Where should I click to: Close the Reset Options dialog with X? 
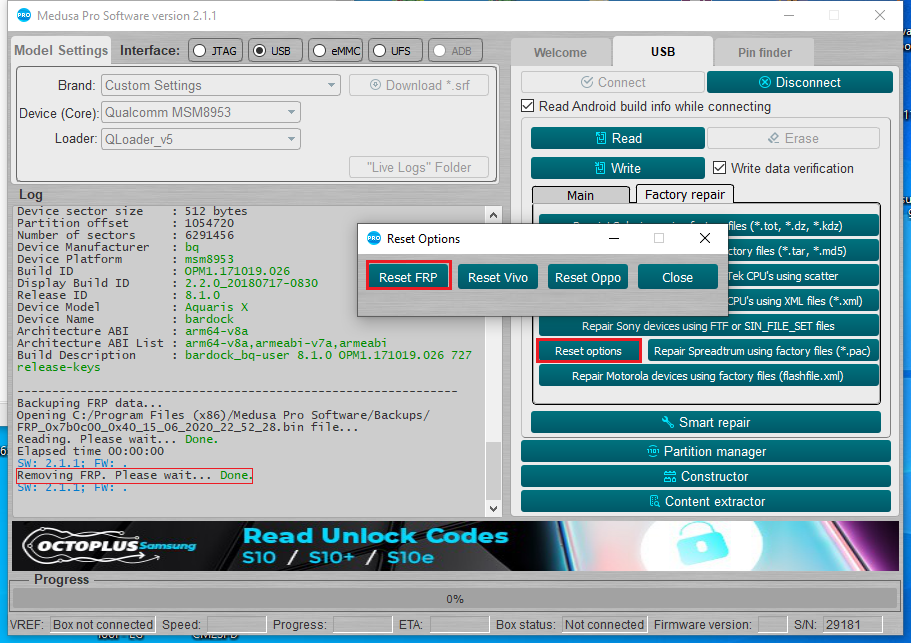[x=705, y=238]
